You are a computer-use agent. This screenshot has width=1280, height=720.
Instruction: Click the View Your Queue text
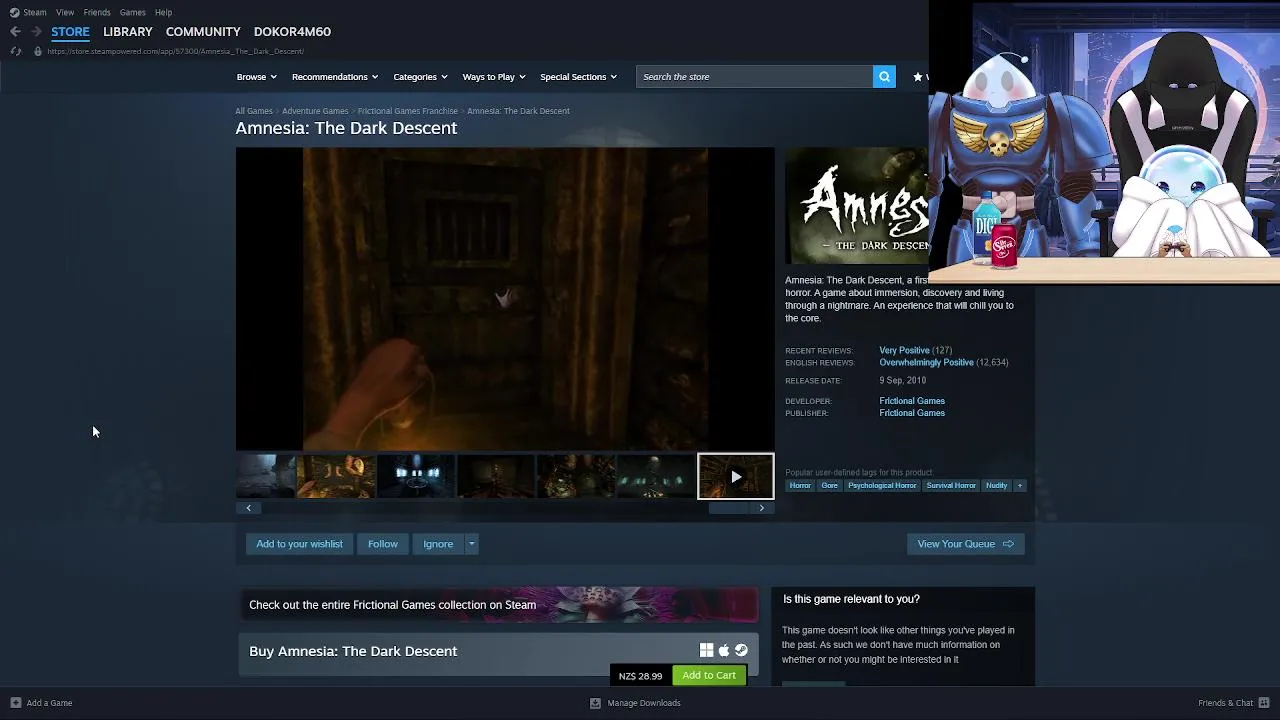tap(956, 544)
